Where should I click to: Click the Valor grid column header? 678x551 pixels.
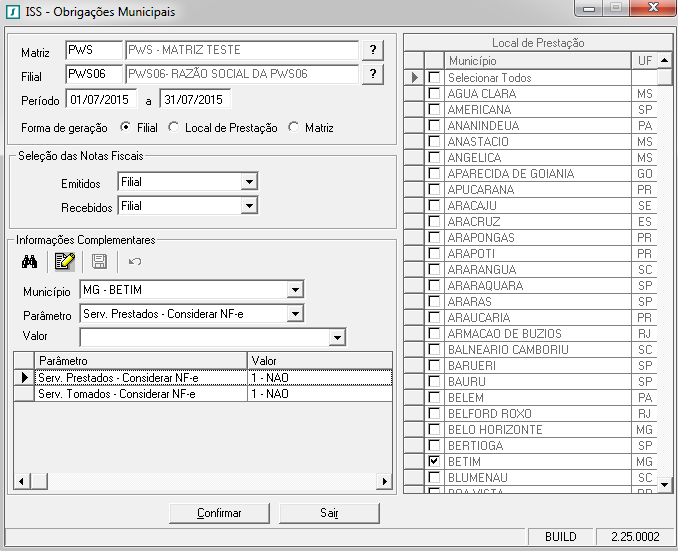(x=320, y=360)
